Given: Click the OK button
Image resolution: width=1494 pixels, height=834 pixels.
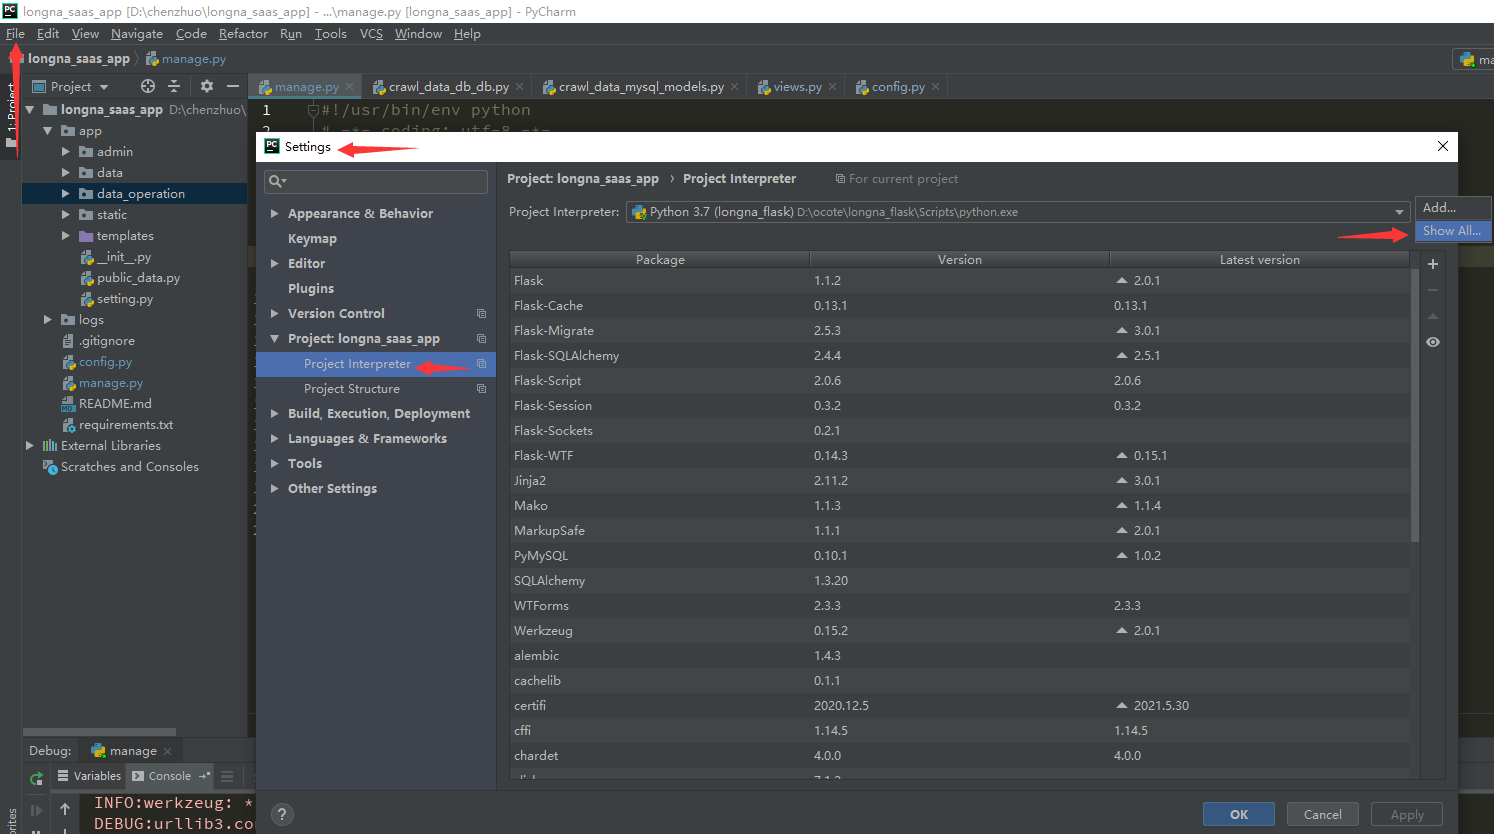Looking at the screenshot, I should click(x=1238, y=814).
